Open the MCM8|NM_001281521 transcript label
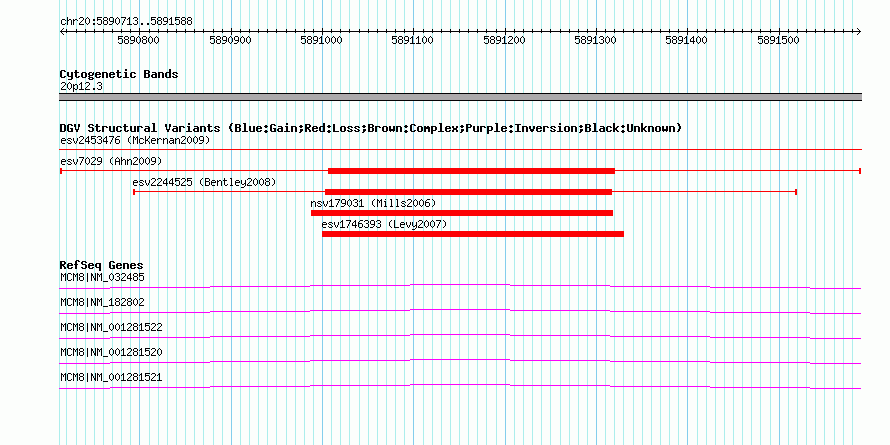Viewport: 890px width, 445px height. coord(111,377)
